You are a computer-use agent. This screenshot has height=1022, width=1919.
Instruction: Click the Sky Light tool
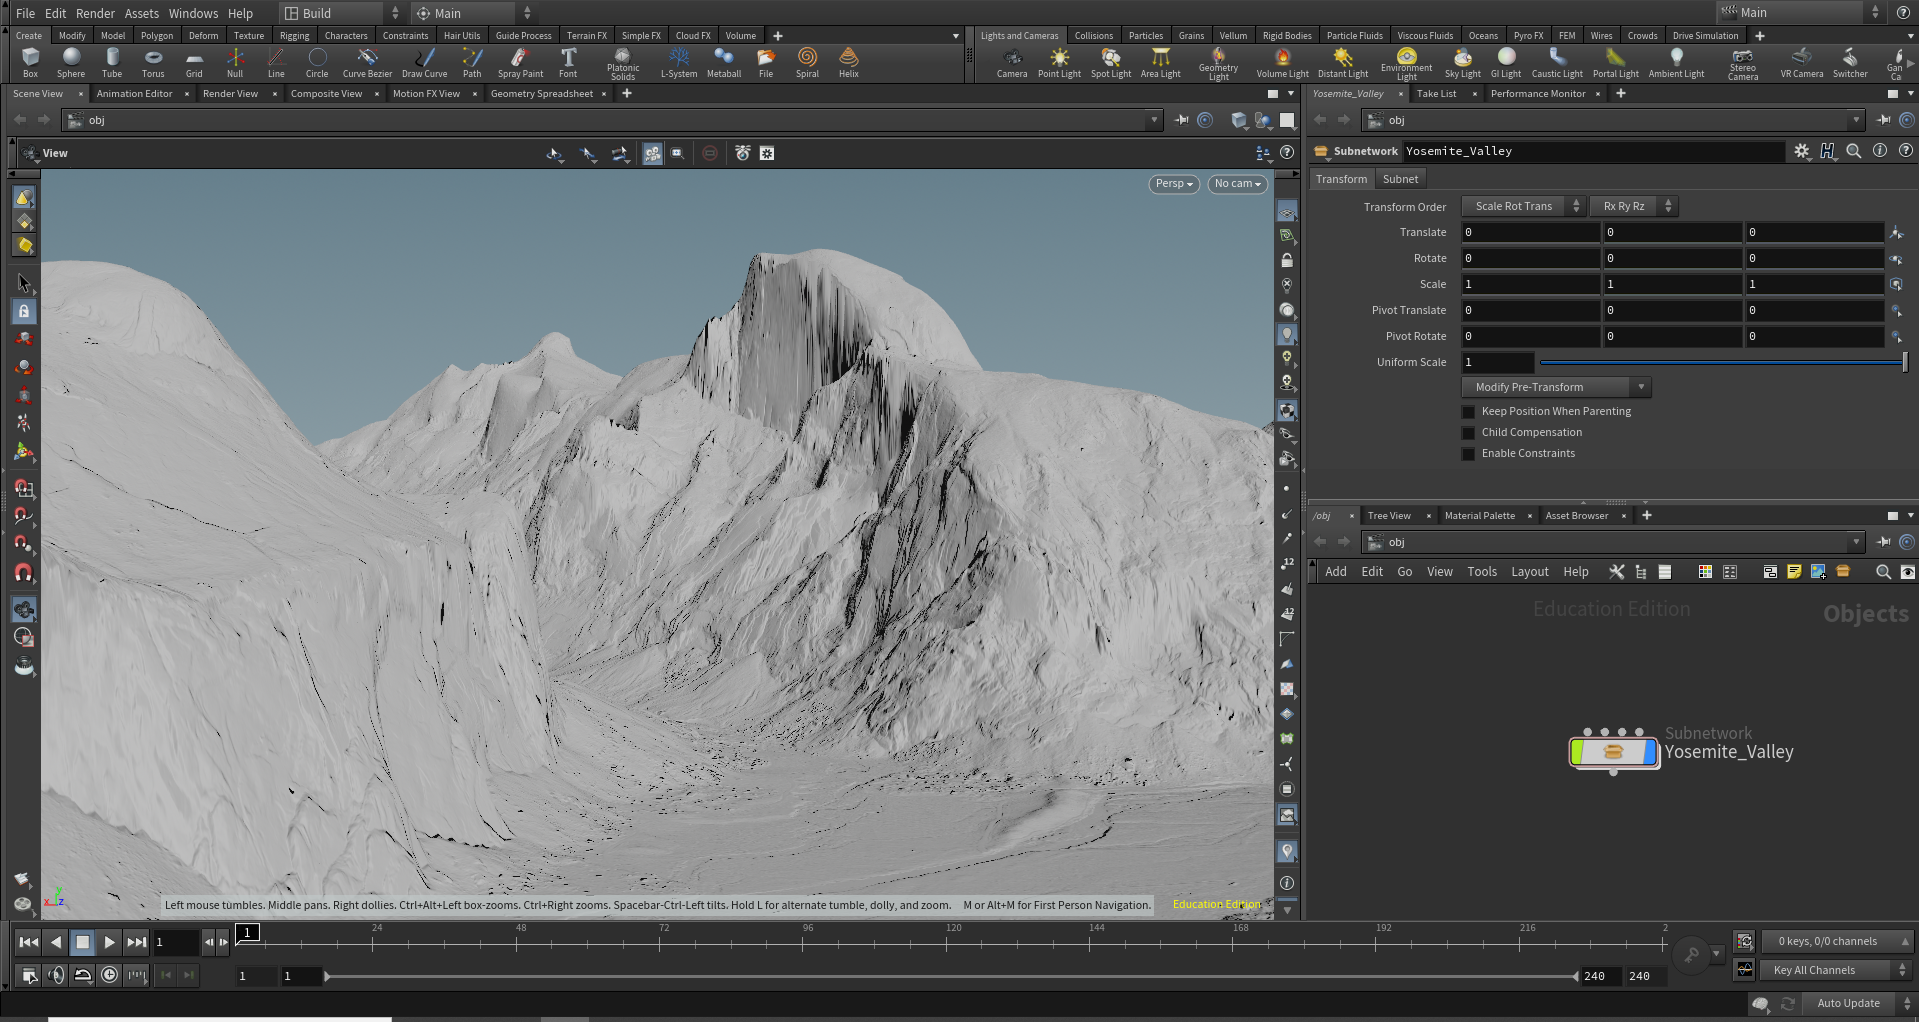(x=1462, y=62)
